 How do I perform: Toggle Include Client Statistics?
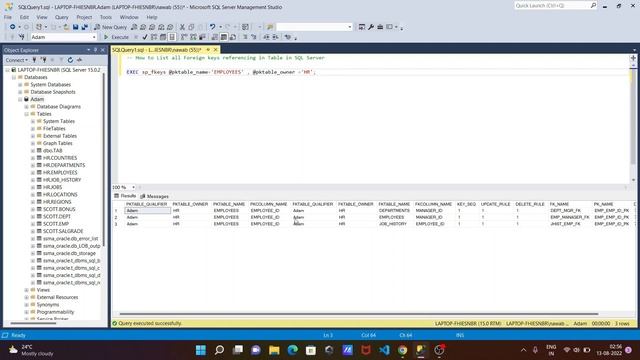tap(202, 37)
